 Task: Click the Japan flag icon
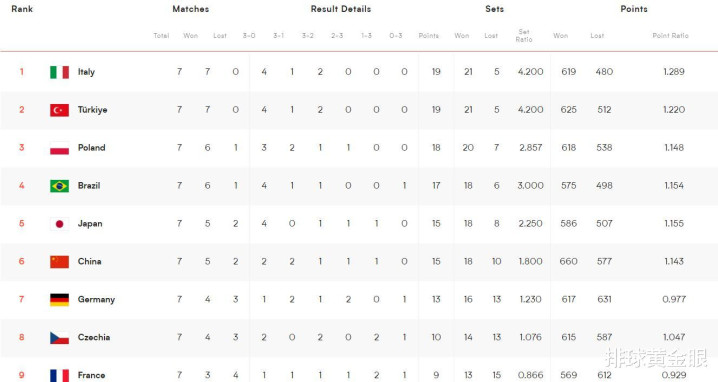pyautogui.click(x=60, y=224)
